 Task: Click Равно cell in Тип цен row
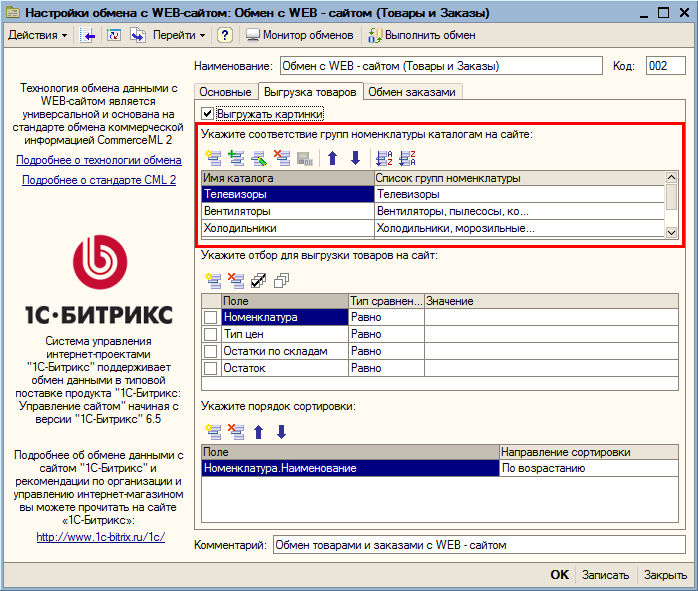pyautogui.click(x=386, y=334)
